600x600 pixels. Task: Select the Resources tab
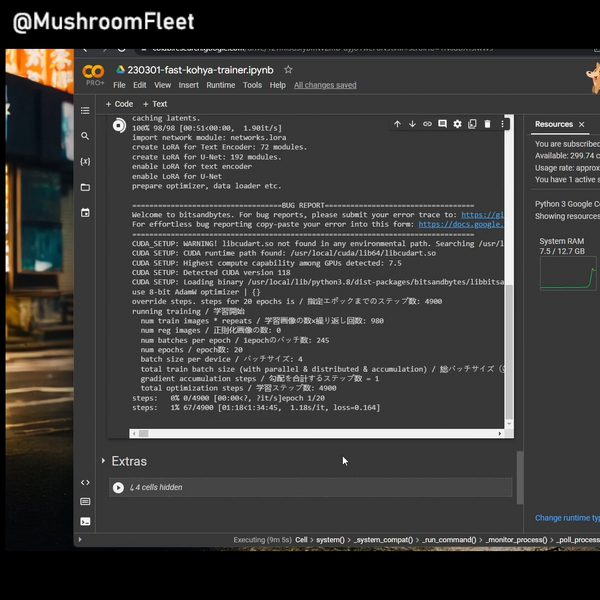pyautogui.click(x=554, y=124)
